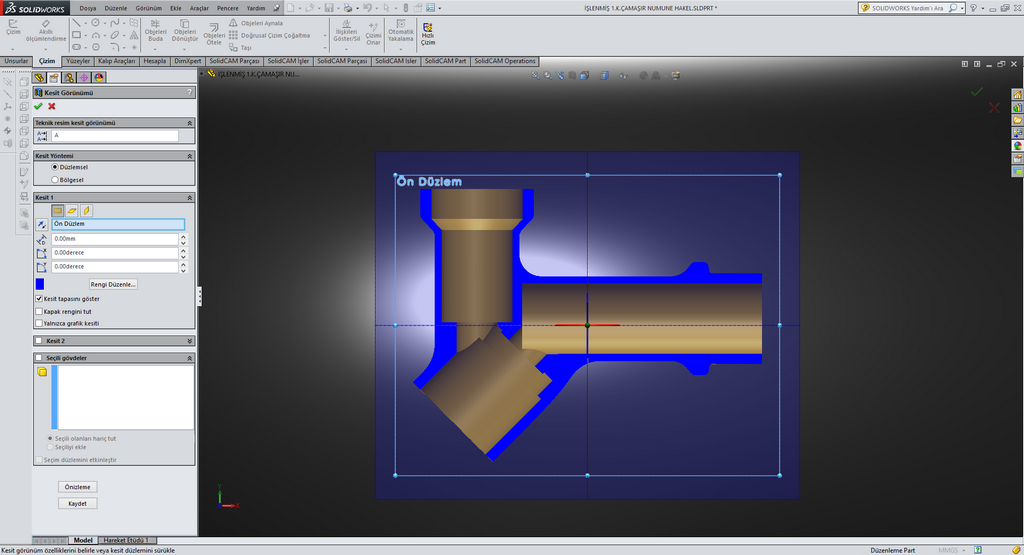
Task: Click the Önizleme button
Action: (x=77, y=487)
